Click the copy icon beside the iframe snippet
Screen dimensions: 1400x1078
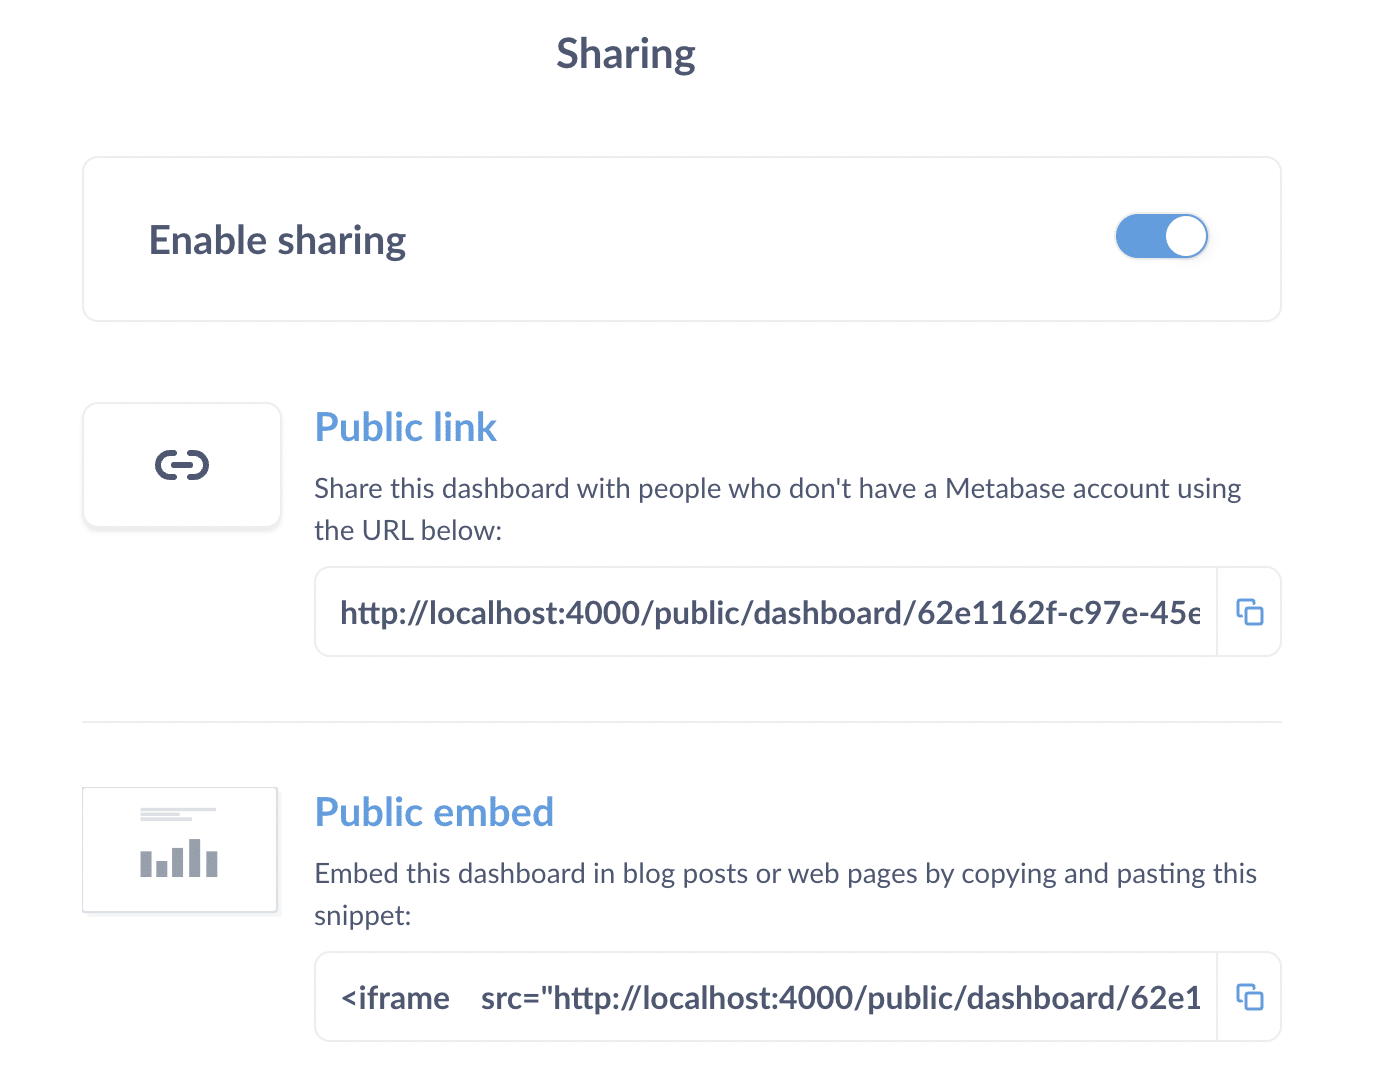(1249, 996)
